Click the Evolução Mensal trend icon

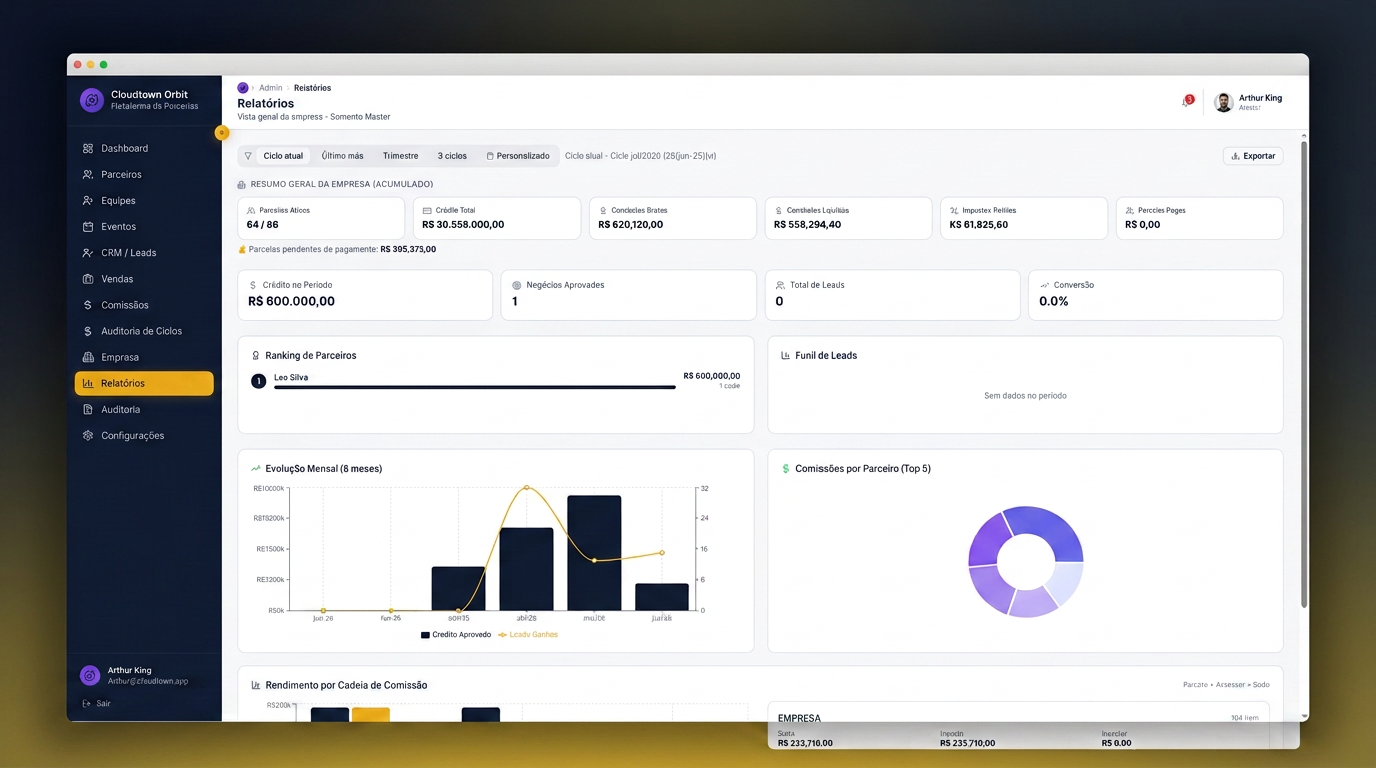[x=256, y=468]
